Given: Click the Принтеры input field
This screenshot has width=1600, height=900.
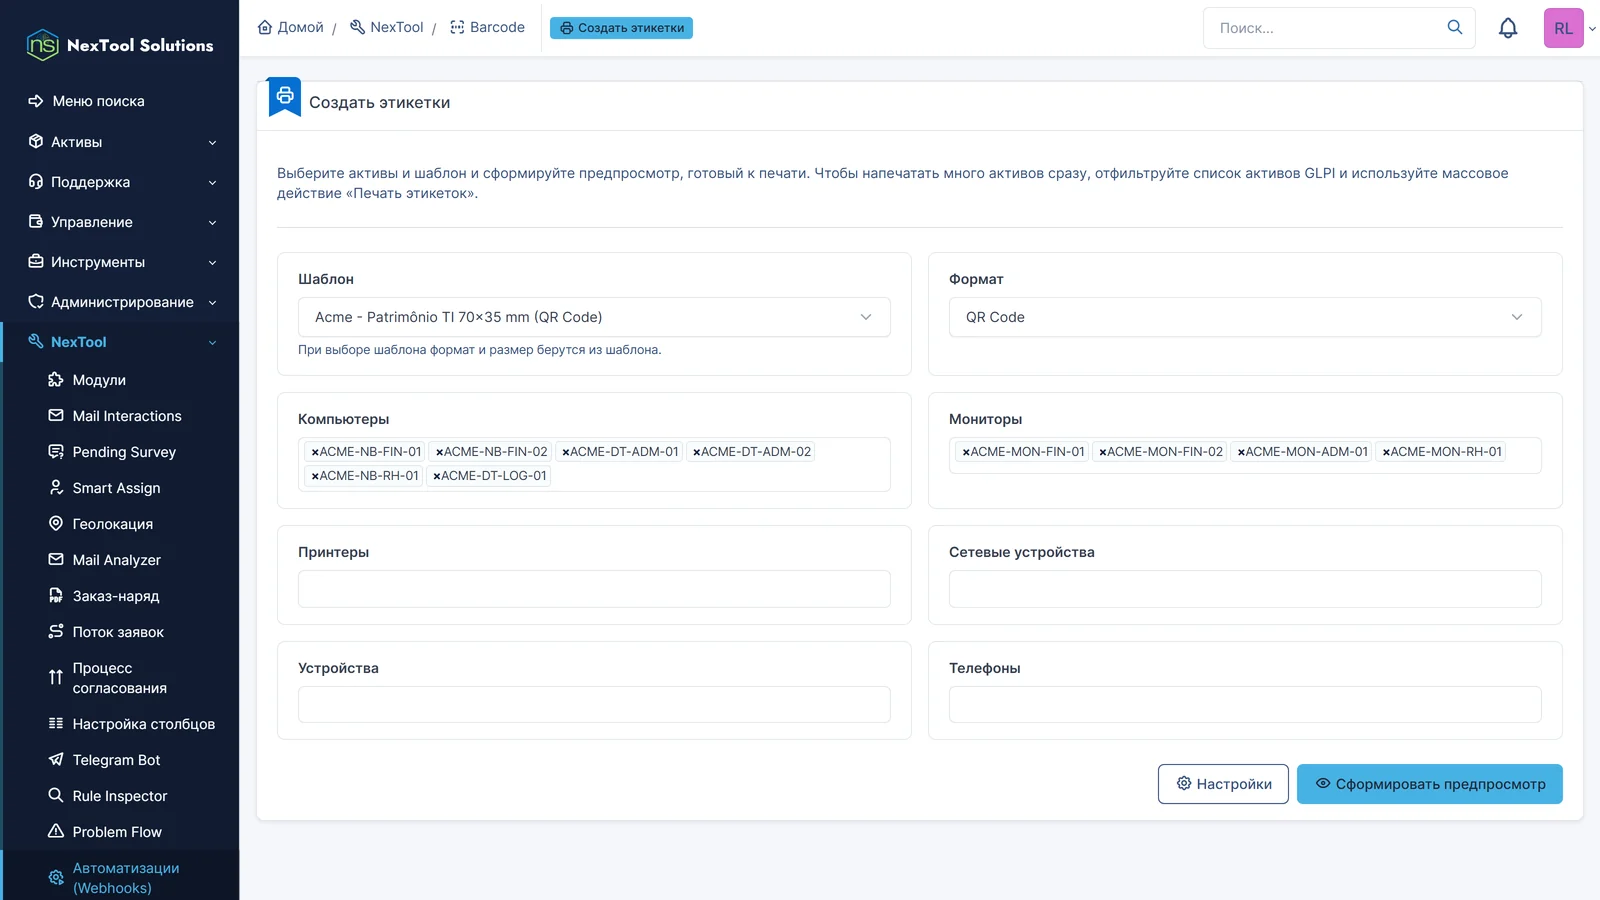Looking at the screenshot, I should tap(594, 589).
